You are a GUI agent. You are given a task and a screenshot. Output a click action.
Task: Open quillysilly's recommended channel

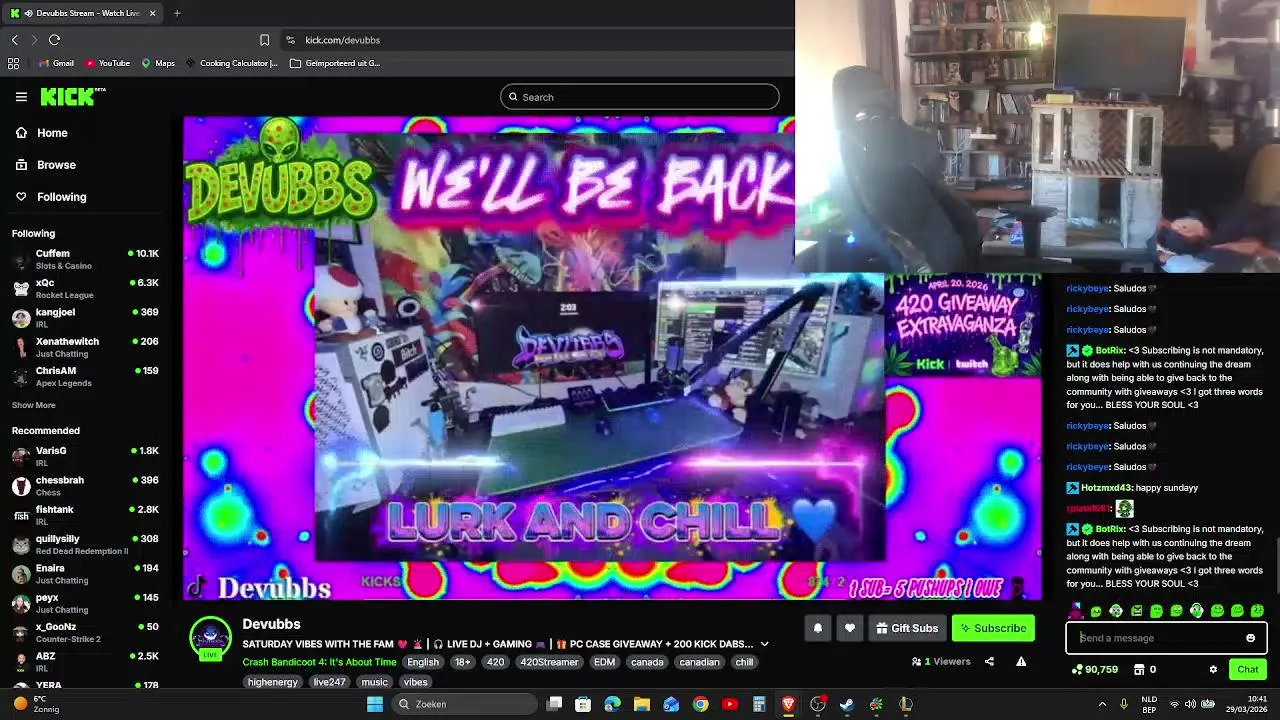tap(86, 544)
